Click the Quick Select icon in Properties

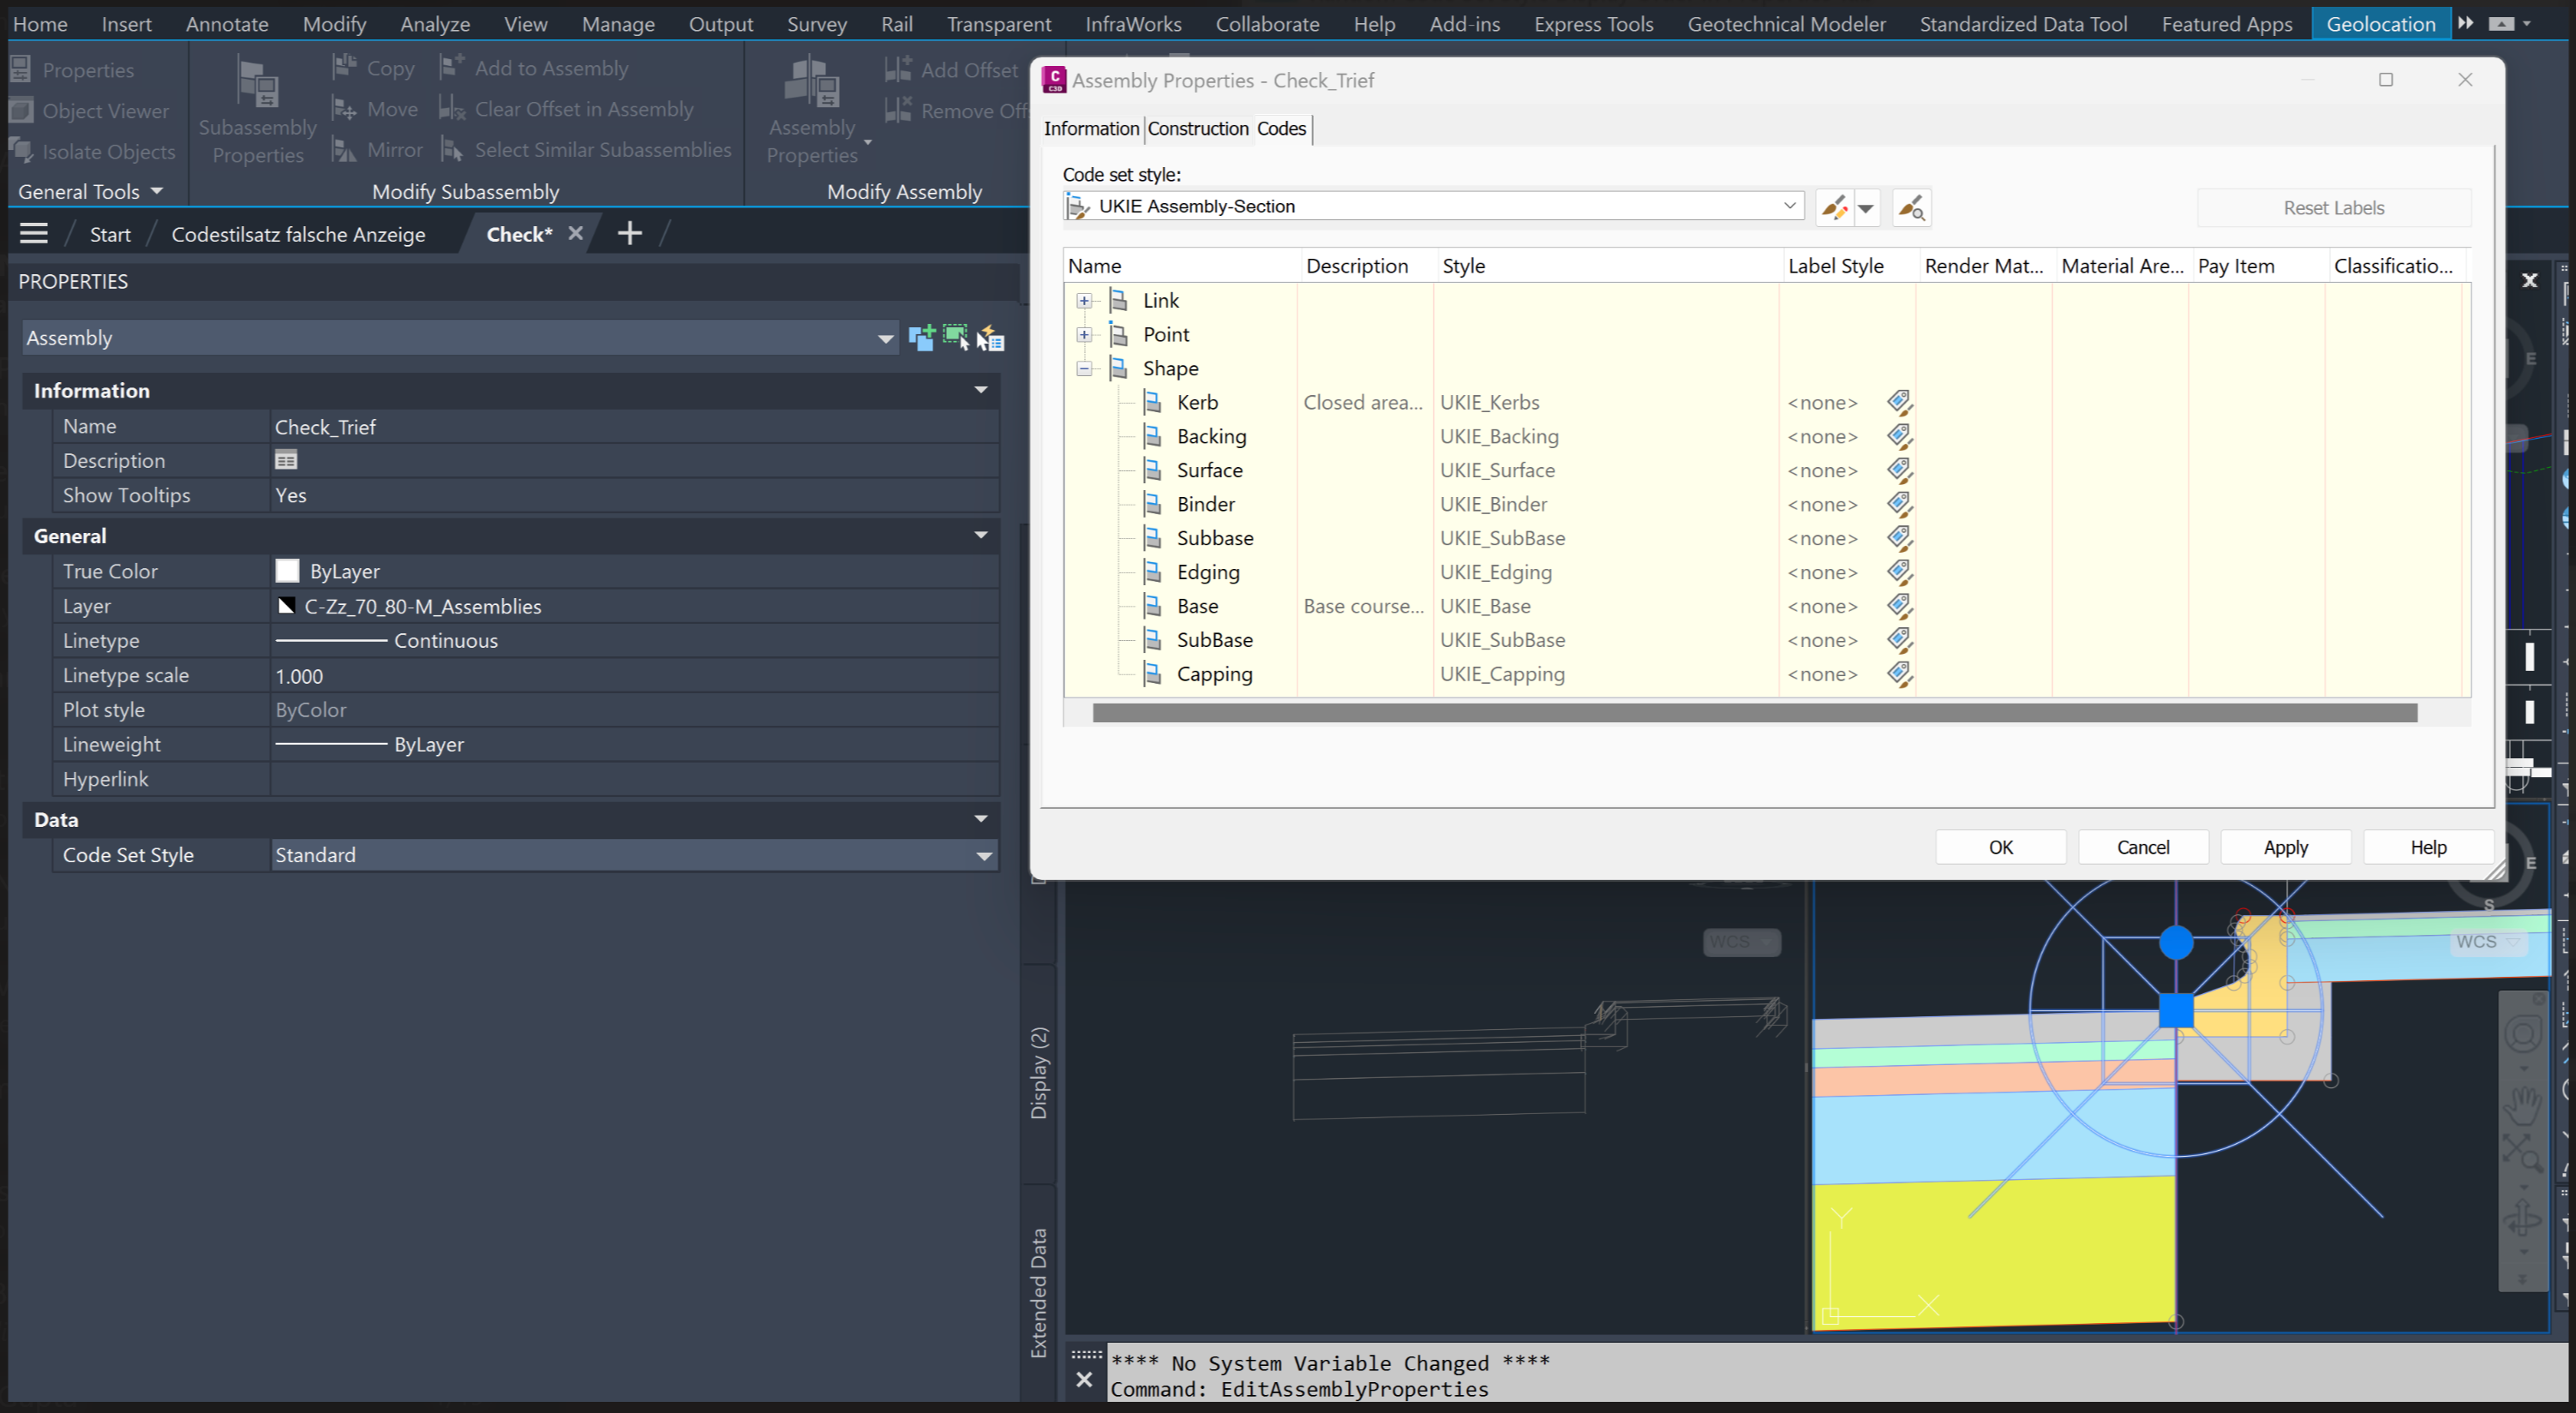click(990, 338)
